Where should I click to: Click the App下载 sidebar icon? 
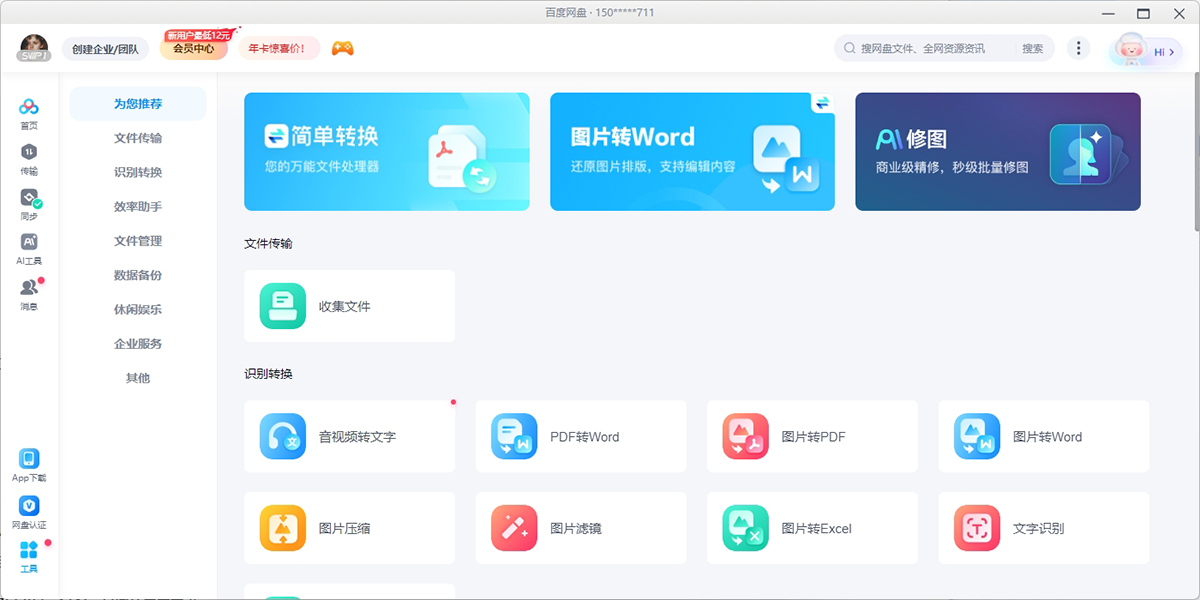(x=29, y=466)
